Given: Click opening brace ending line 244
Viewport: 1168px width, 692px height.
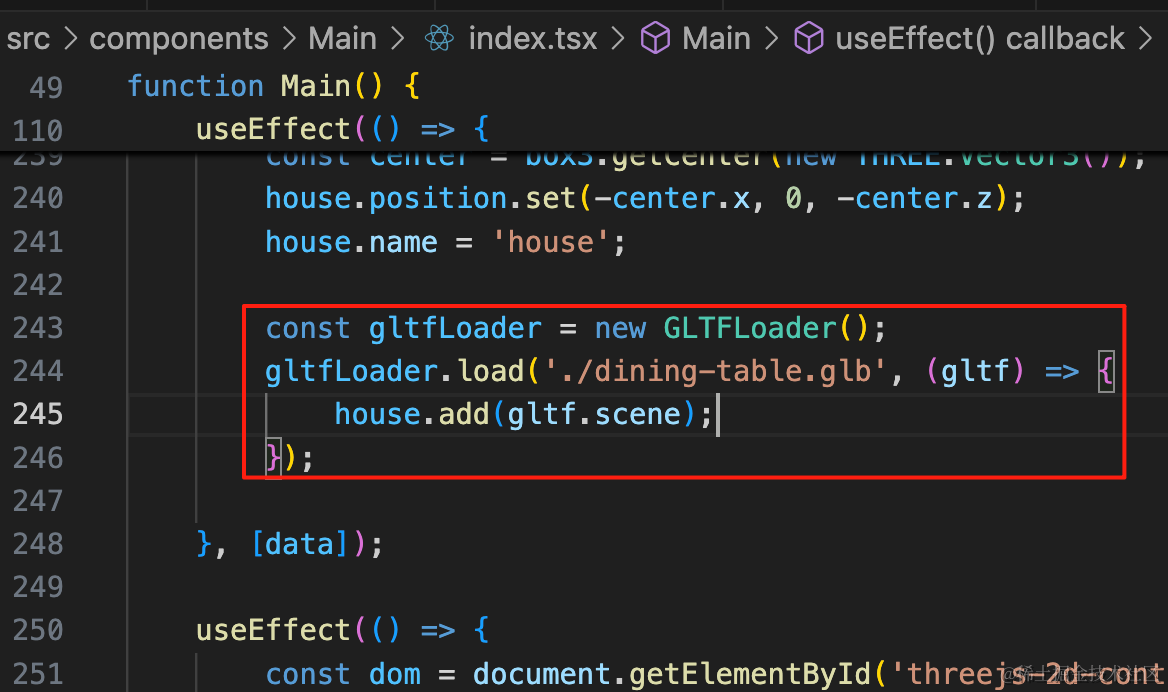Looking at the screenshot, I should (1106, 372).
